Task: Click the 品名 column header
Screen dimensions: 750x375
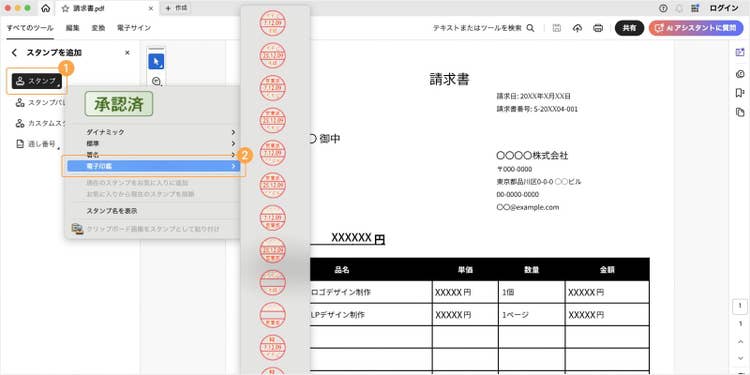Action: click(x=342, y=269)
